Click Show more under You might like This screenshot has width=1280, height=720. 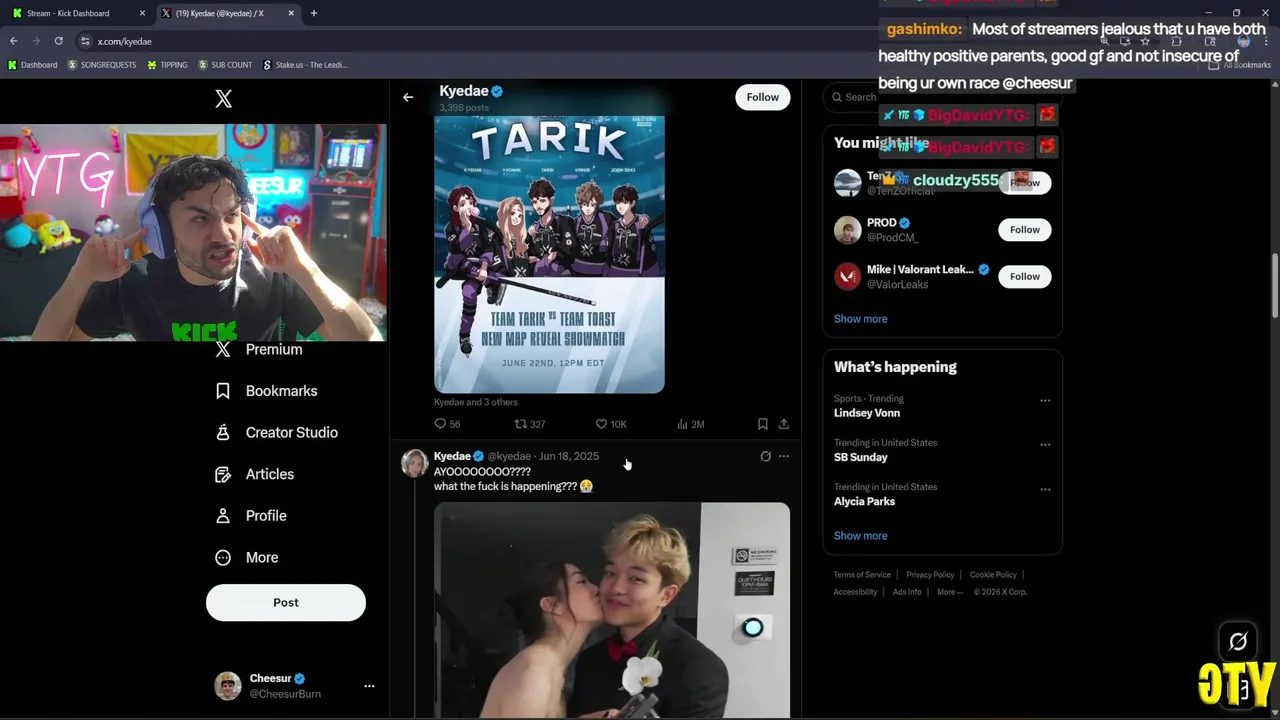point(860,319)
